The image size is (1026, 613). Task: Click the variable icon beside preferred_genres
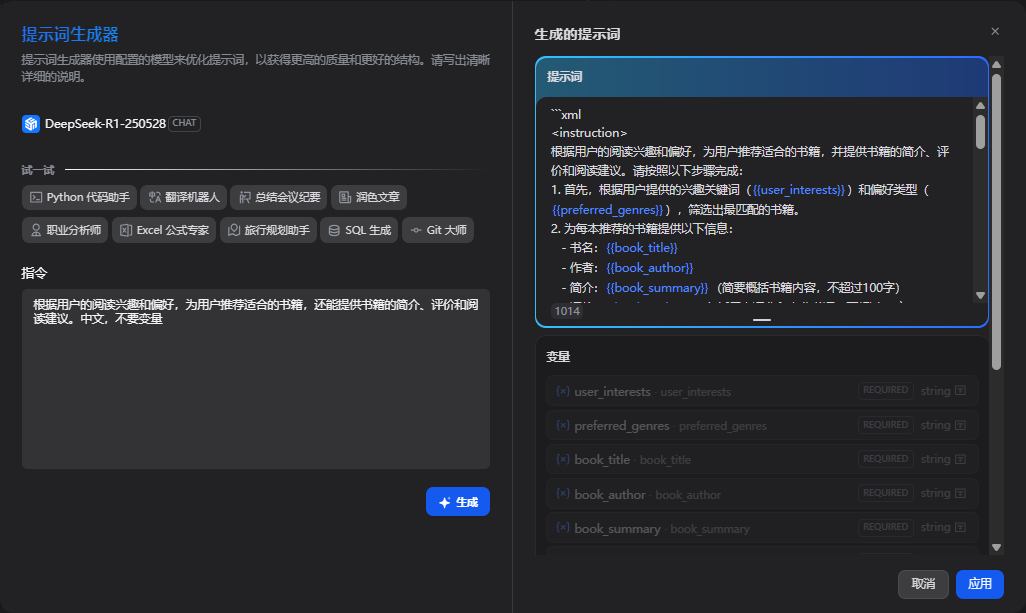click(563, 425)
